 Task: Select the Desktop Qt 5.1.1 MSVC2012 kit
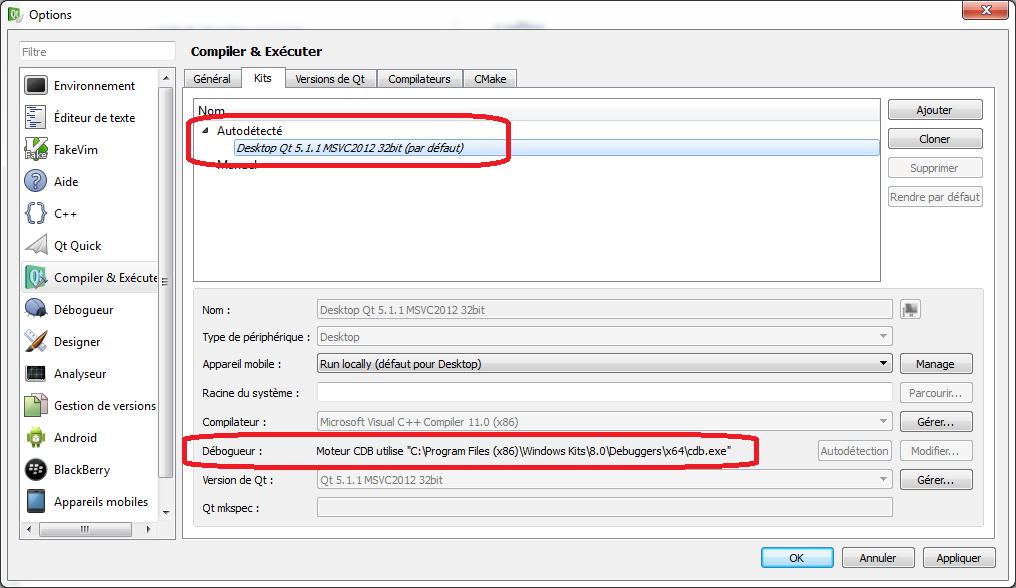click(x=350, y=148)
